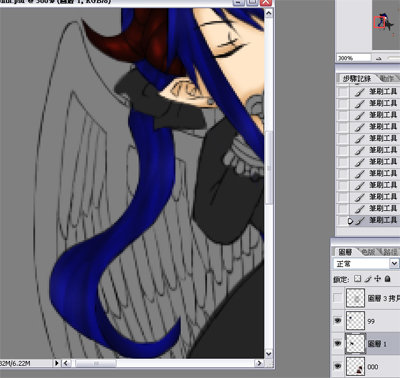Open the status bar info arrow menu
Viewport: 400px width, 378px height.
click(57, 363)
